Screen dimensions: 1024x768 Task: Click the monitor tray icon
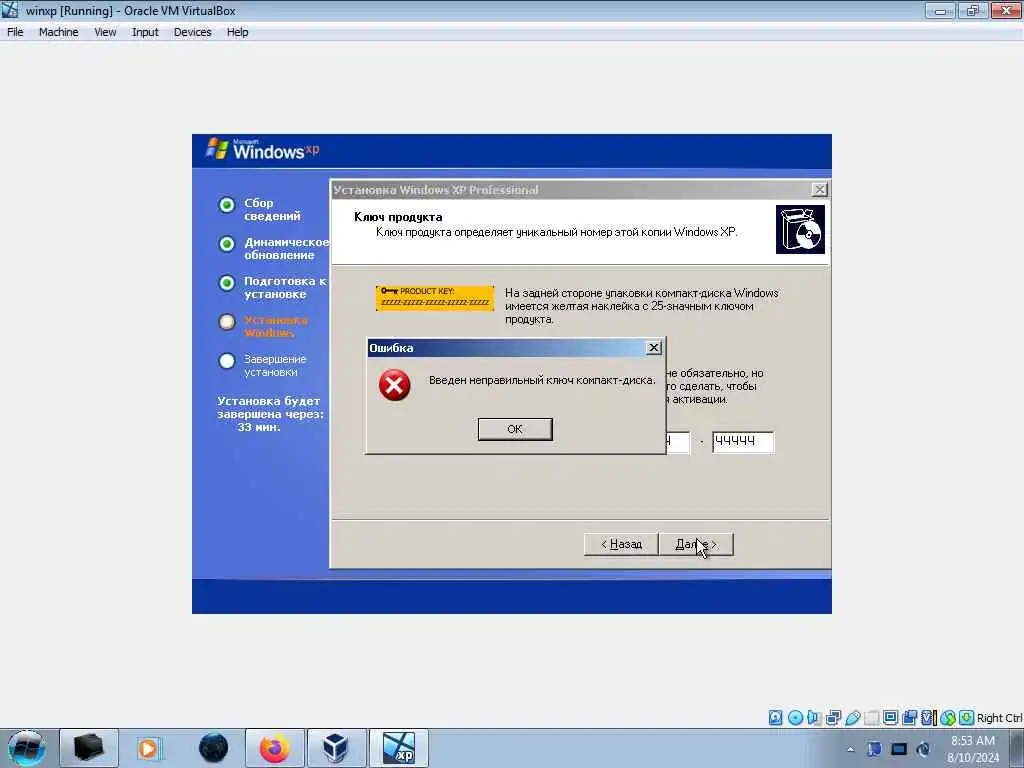point(899,748)
